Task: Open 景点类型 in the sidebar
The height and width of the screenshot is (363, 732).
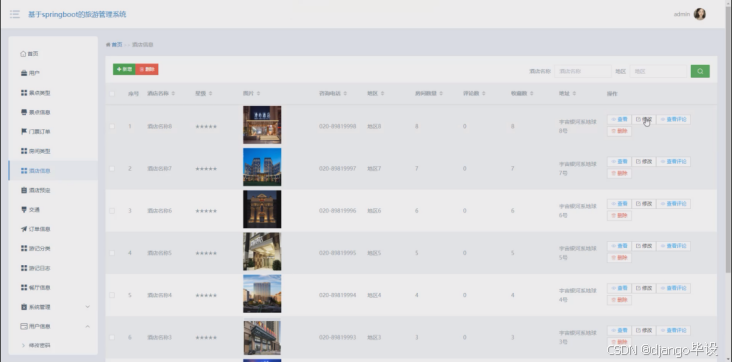Action: (53, 93)
